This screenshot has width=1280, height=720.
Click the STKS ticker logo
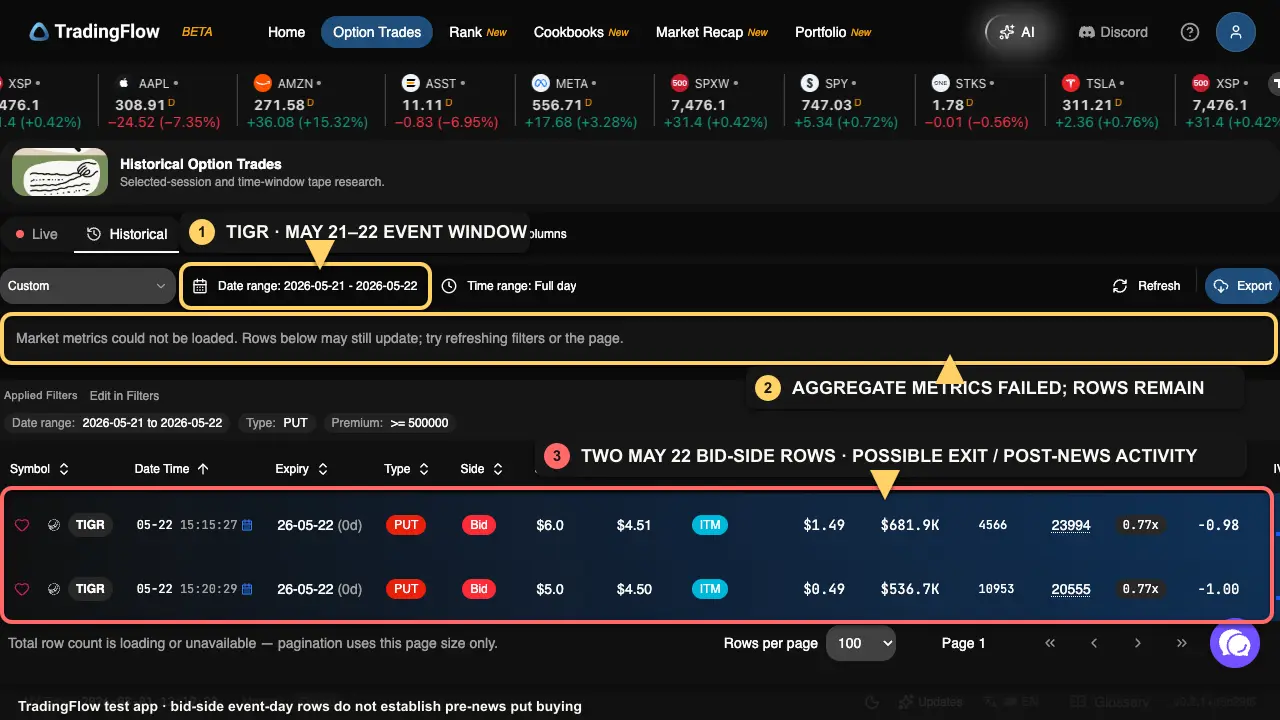tap(940, 83)
